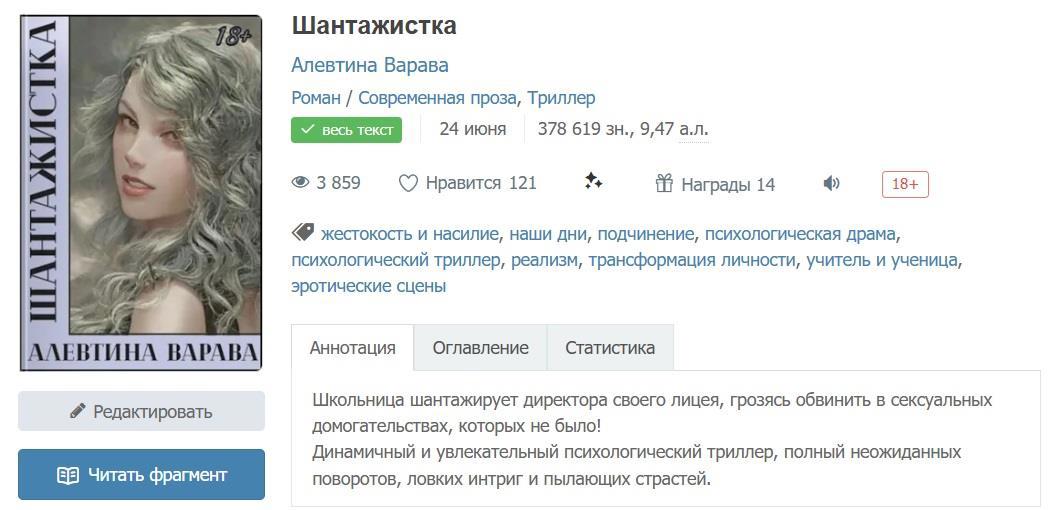Click the tags label icon
Image resolution: width=1053 pixels, height=510 pixels.
click(302, 233)
